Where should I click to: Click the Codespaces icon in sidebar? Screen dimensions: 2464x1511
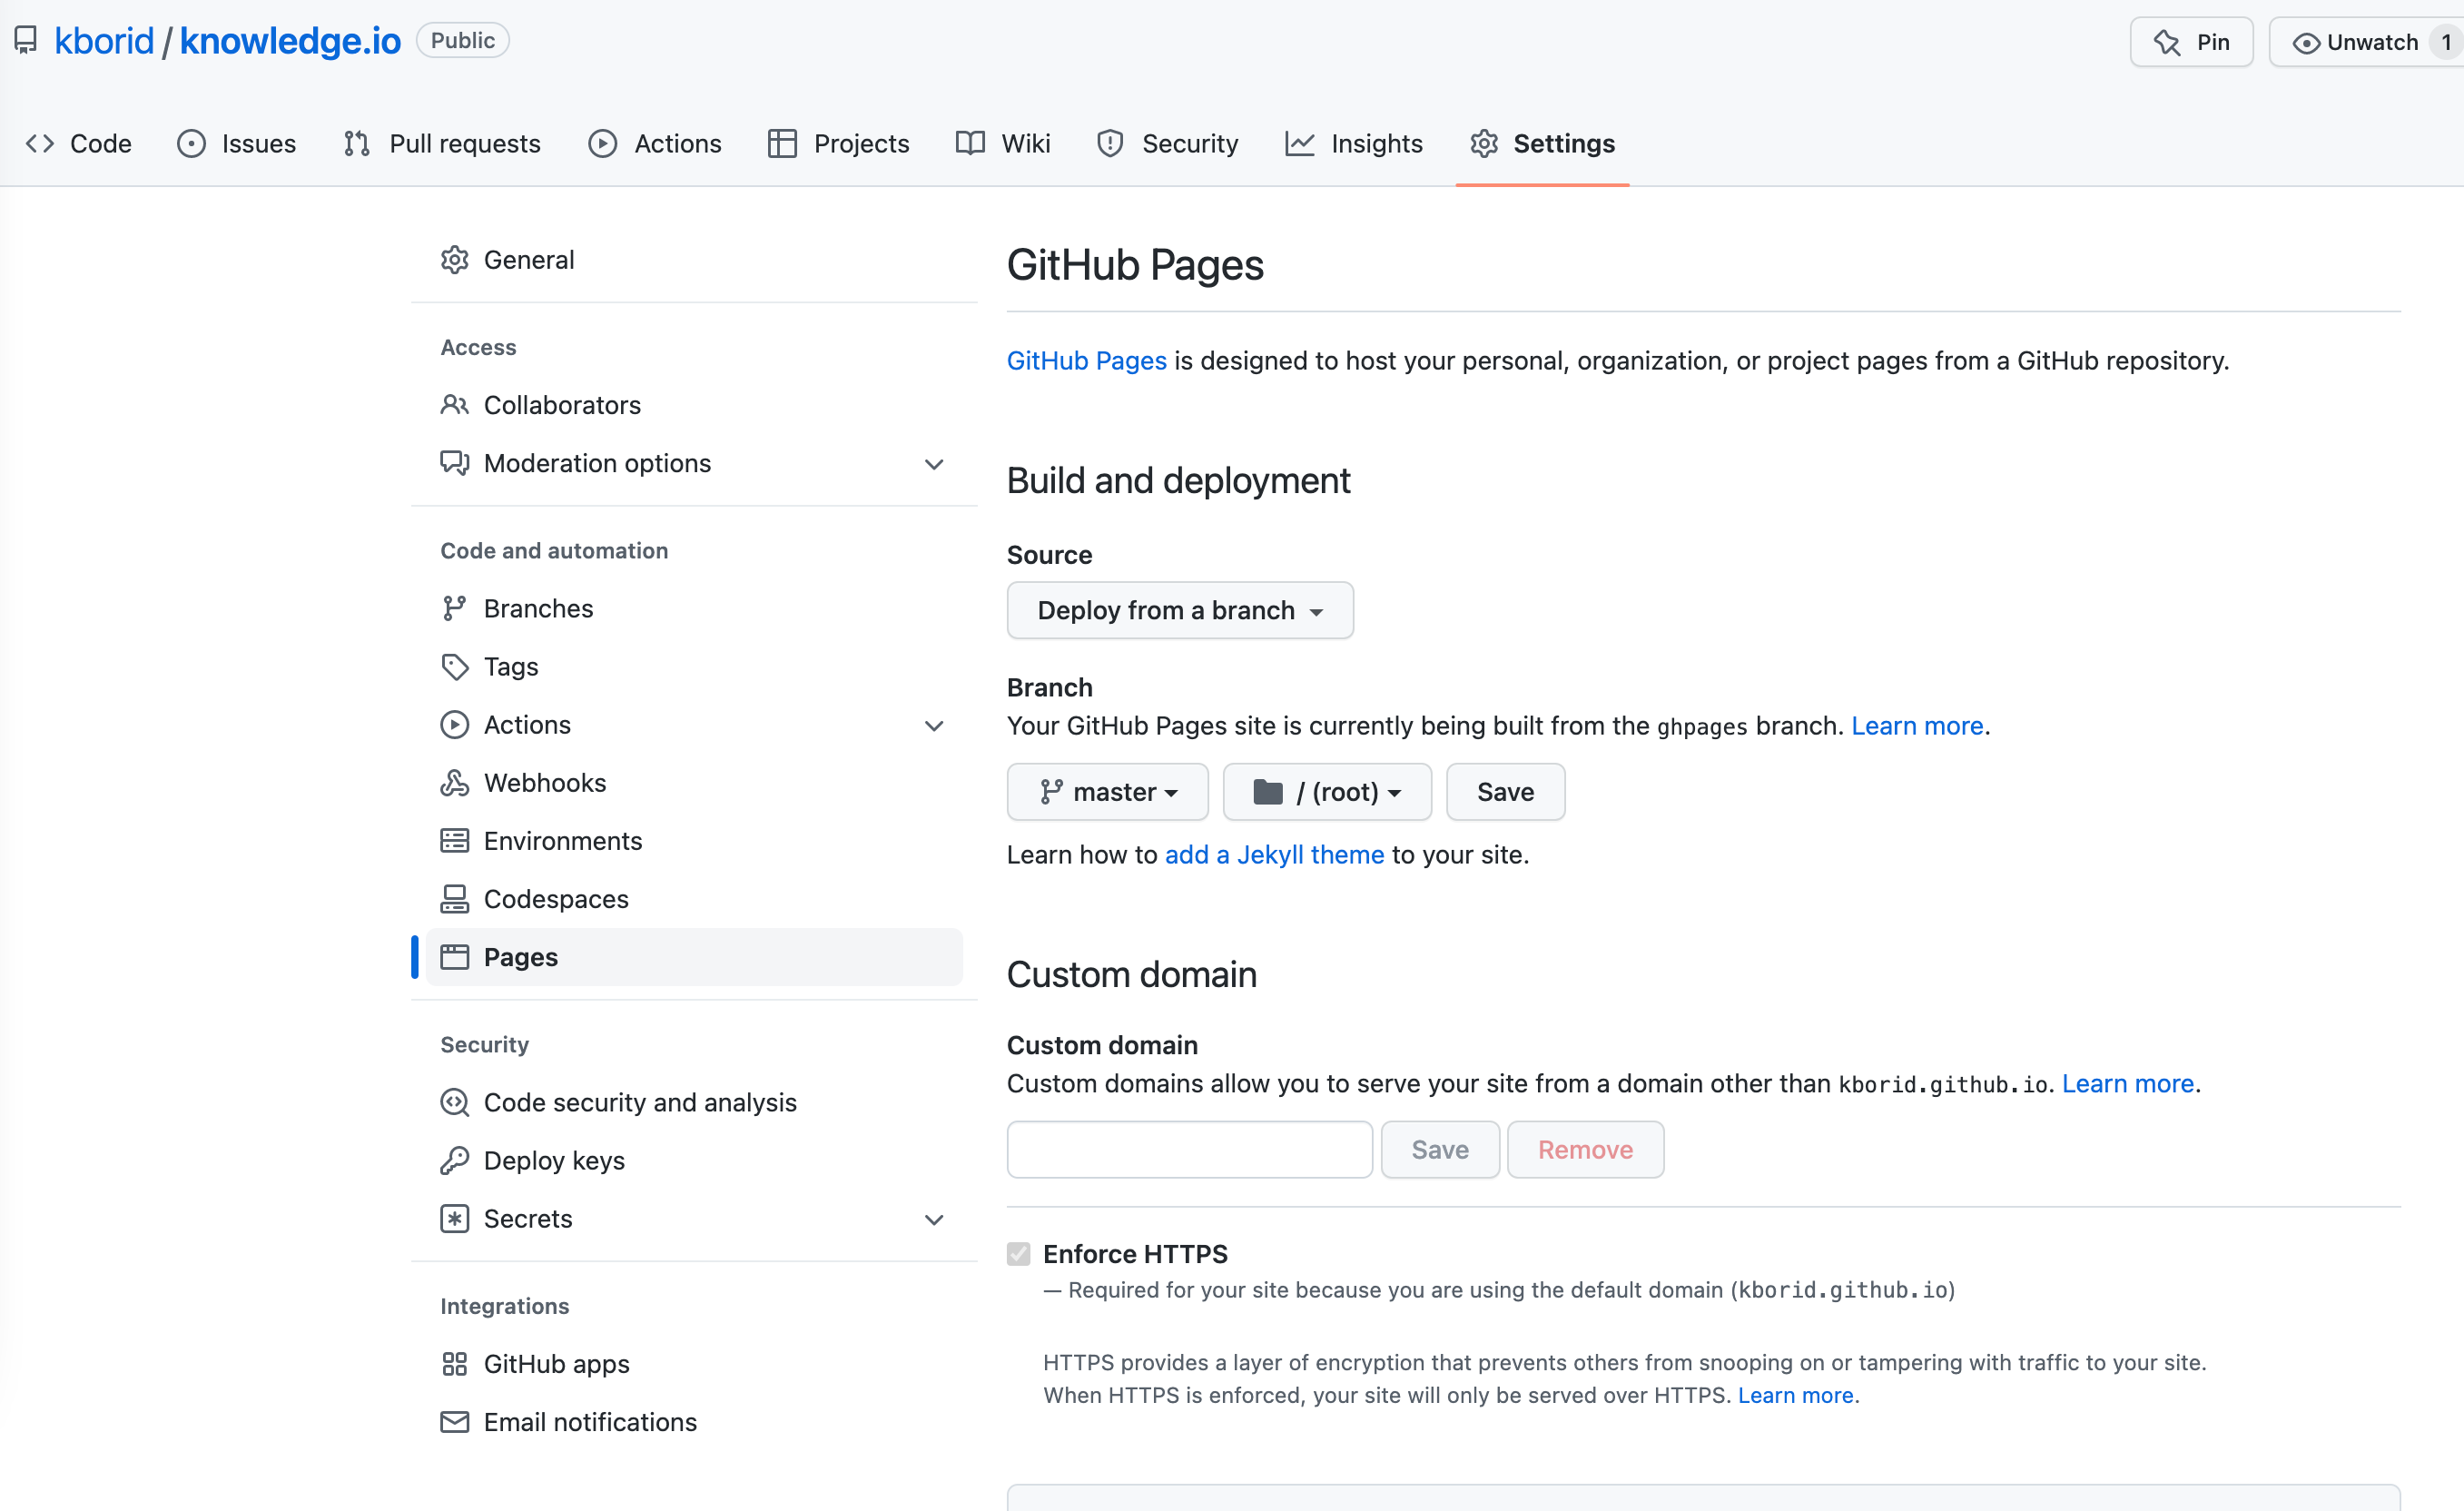[454, 899]
